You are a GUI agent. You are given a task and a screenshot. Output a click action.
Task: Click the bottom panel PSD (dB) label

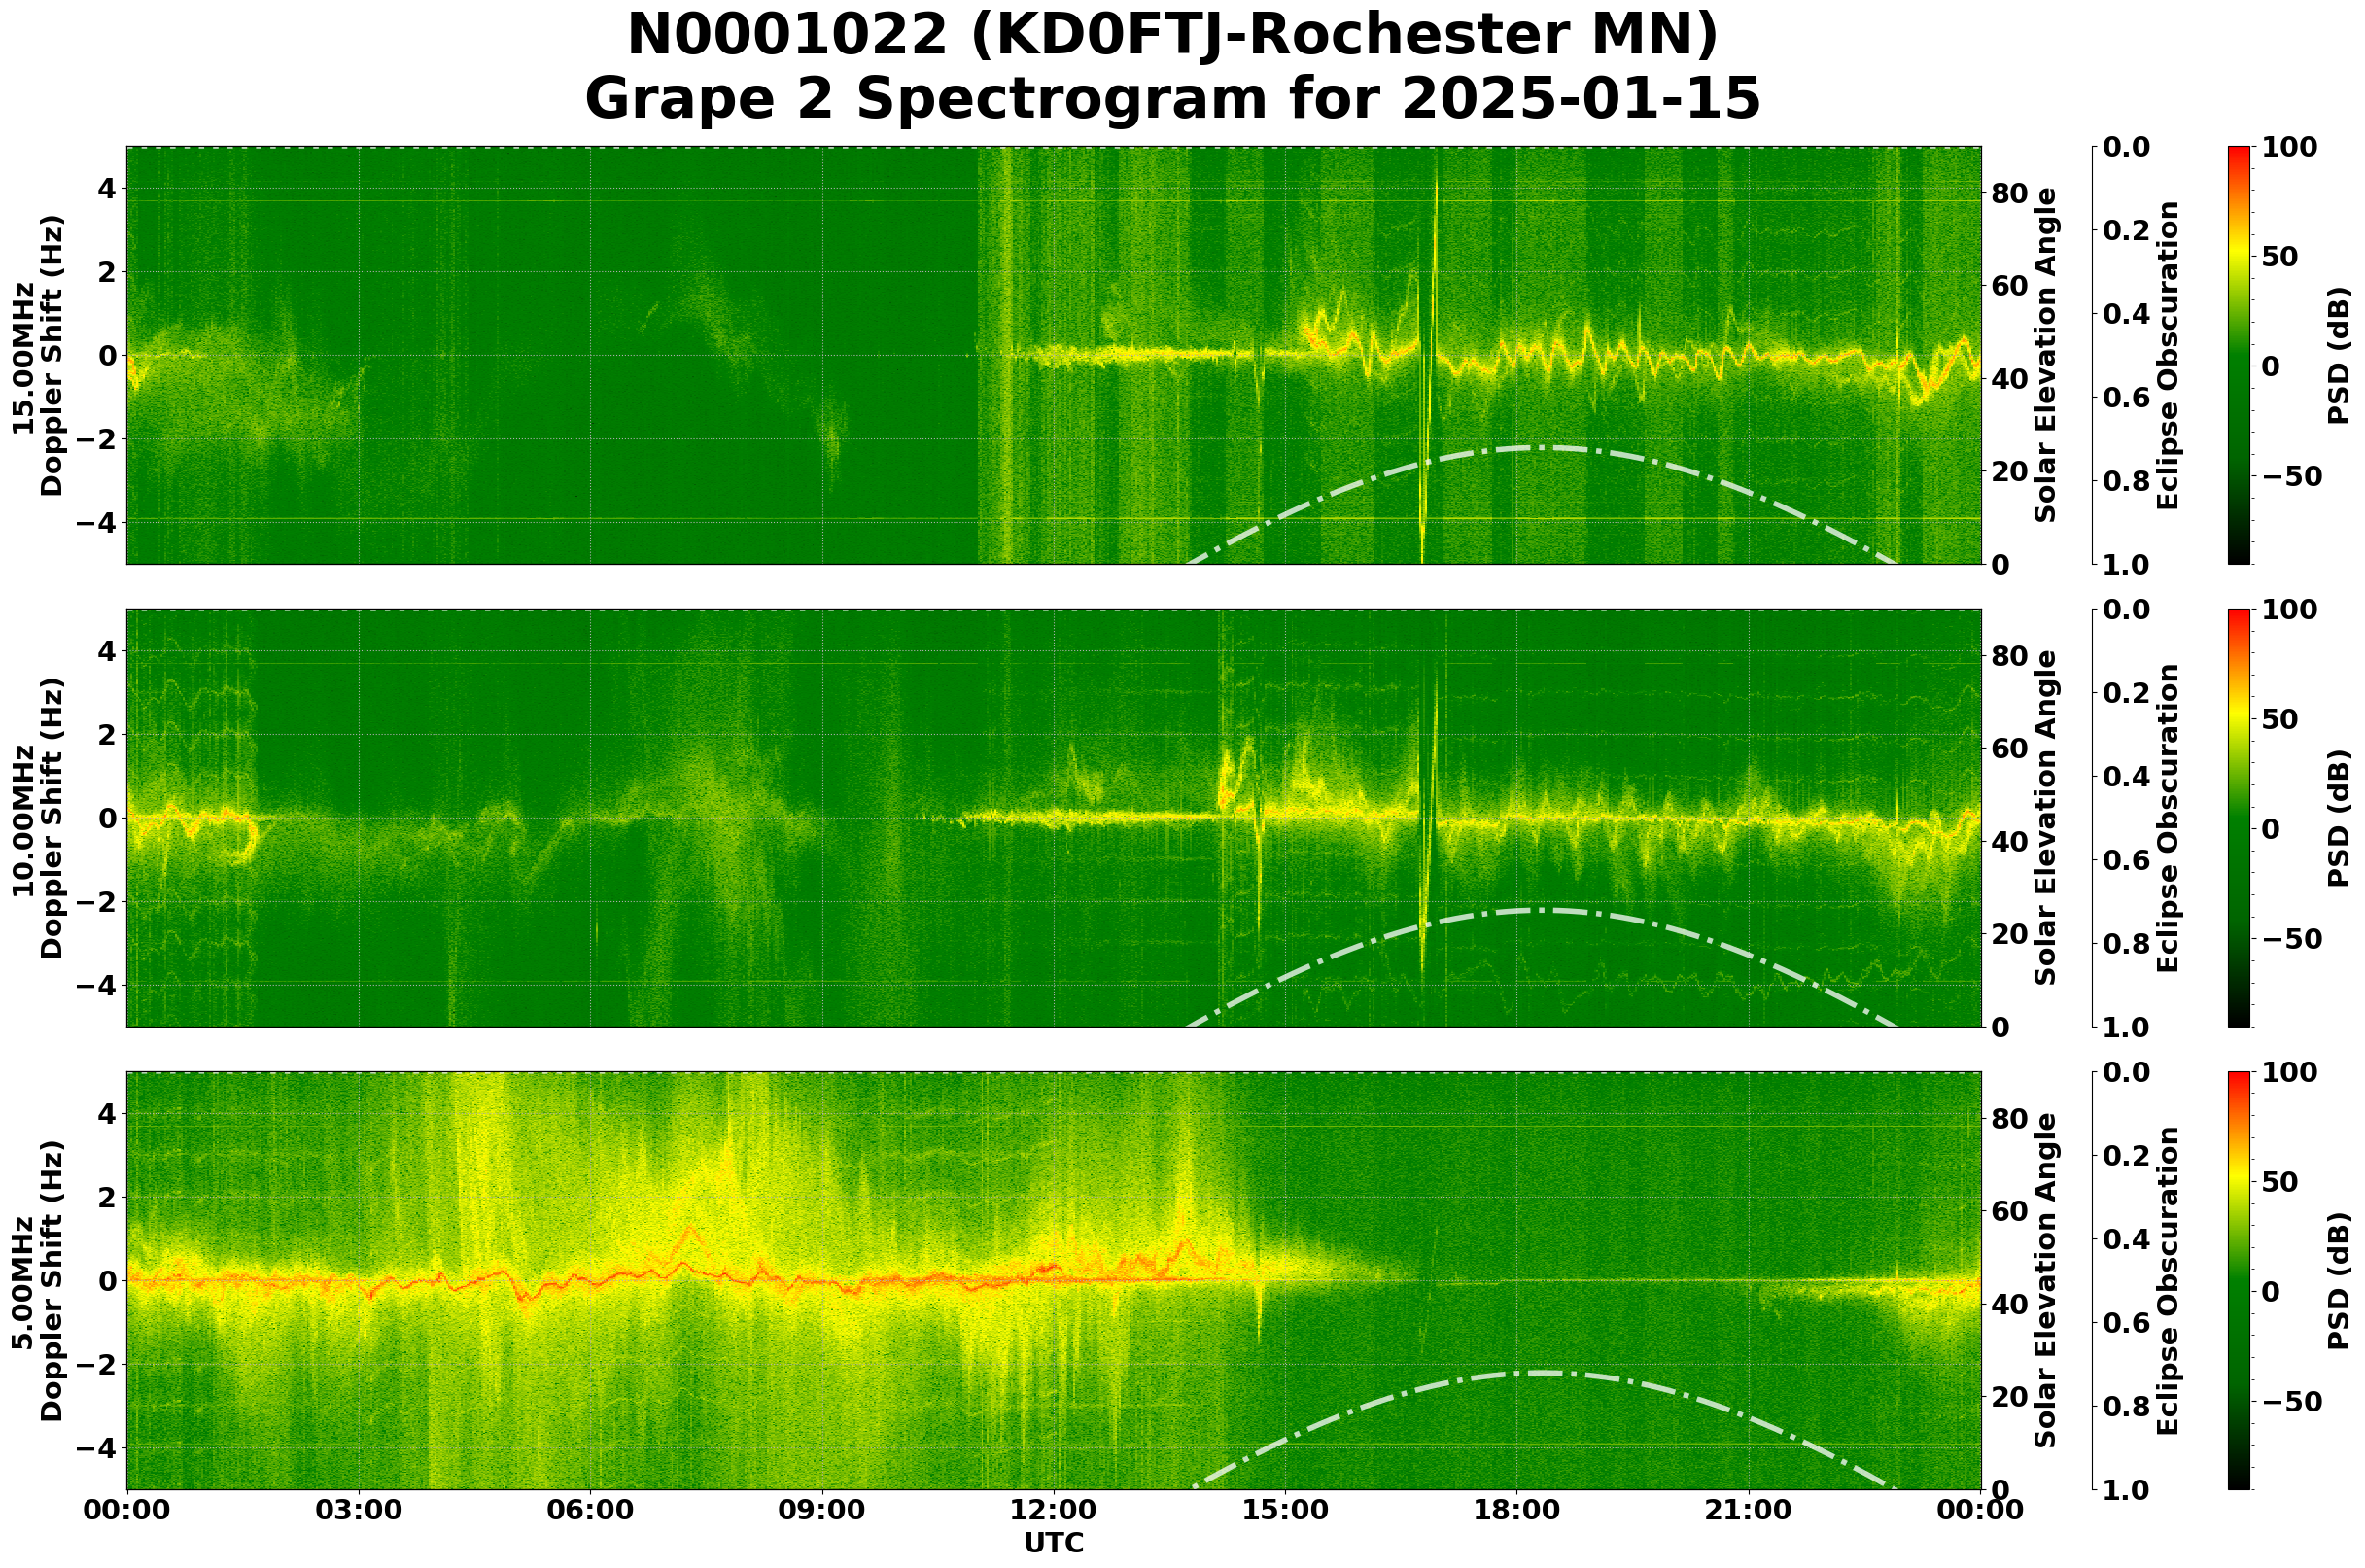coord(2338,1280)
